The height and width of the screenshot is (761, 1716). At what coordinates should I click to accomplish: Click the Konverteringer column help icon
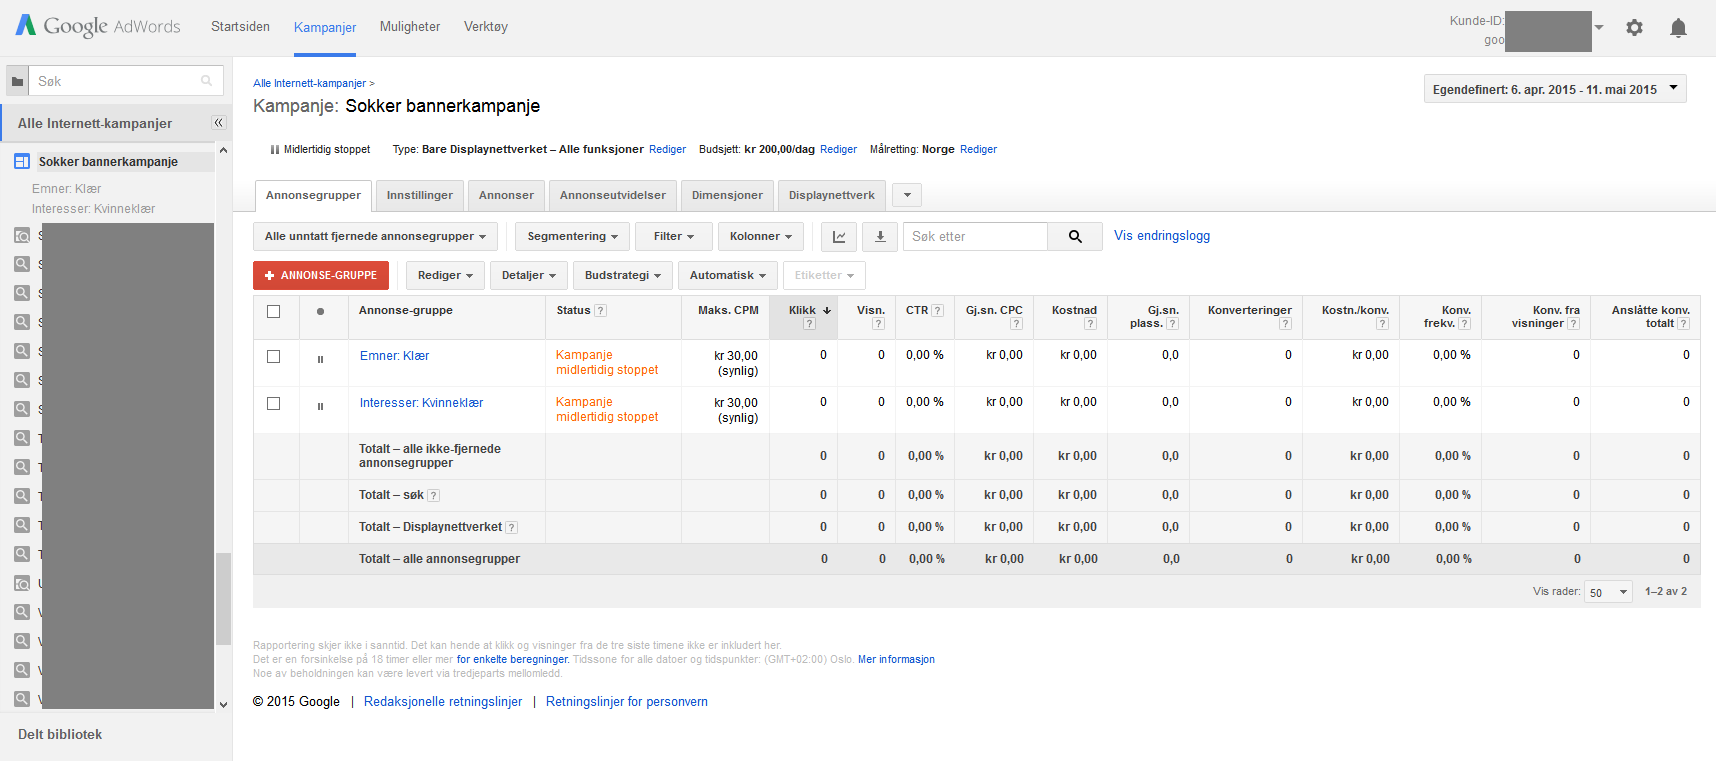pyautogui.click(x=1286, y=323)
